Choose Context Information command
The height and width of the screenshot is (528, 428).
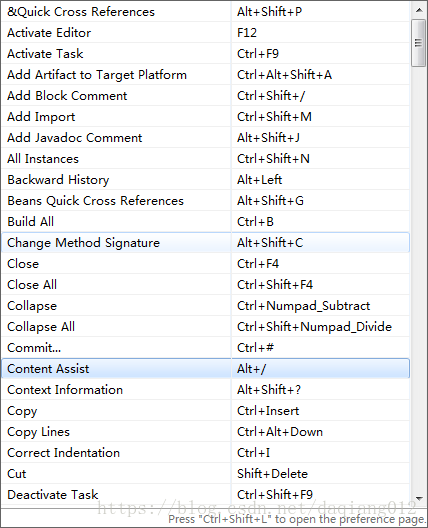click(205, 390)
